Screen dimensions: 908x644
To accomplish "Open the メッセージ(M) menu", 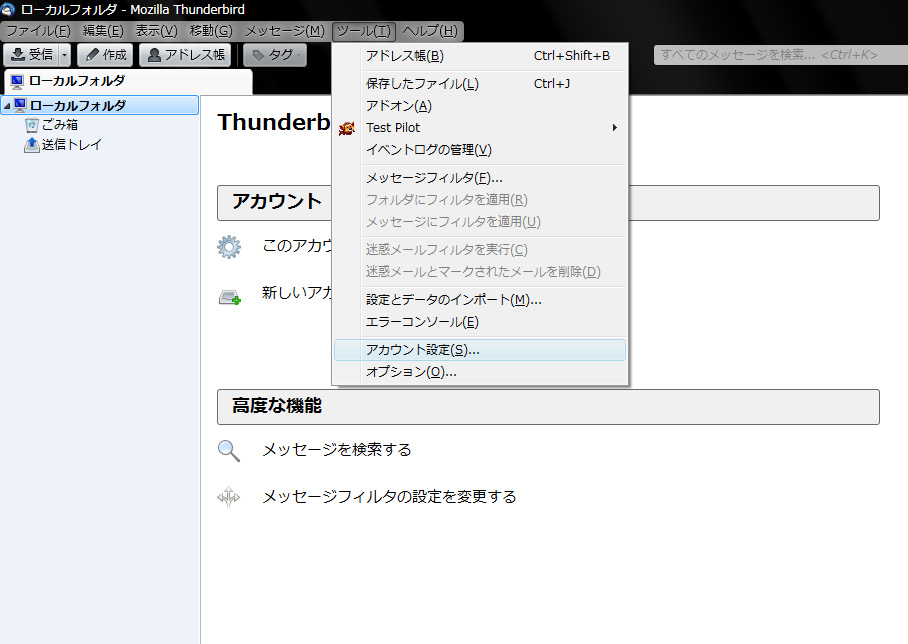I will (284, 31).
